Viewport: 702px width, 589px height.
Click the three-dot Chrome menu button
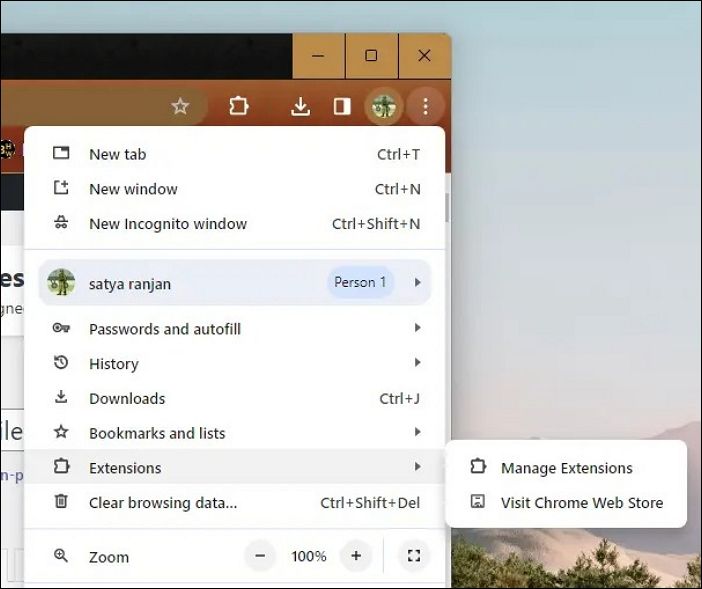coord(425,106)
